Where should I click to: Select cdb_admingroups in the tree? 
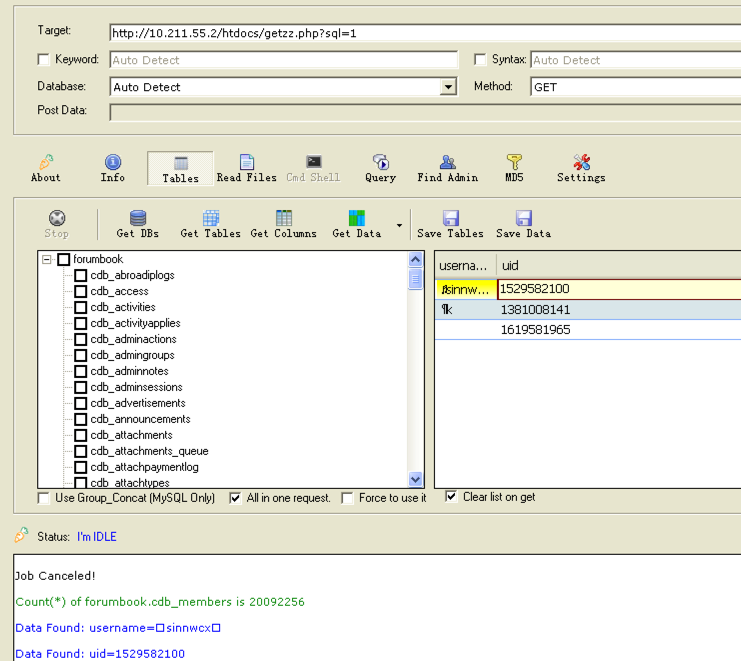tap(132, 355)
